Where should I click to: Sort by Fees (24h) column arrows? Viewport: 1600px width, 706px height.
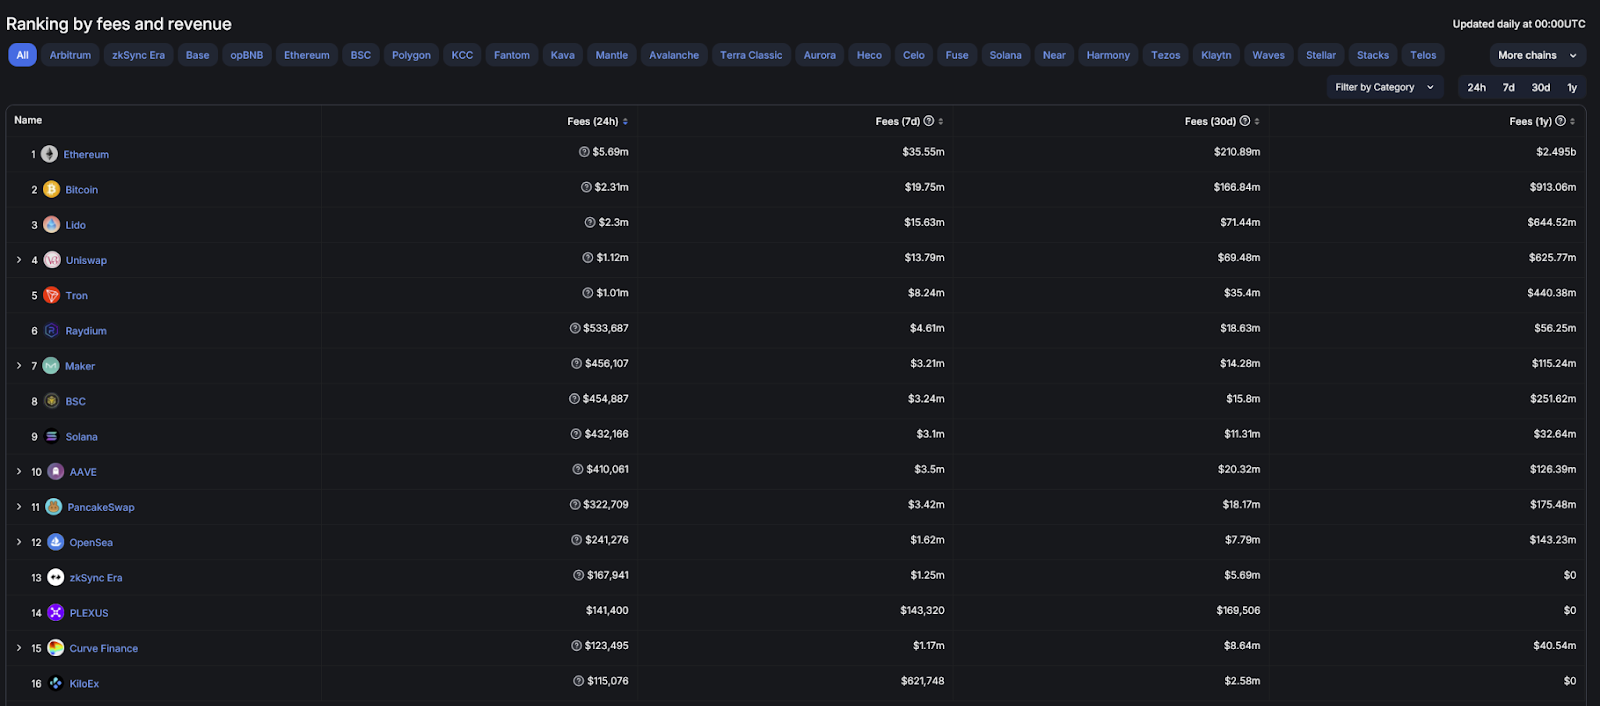625,121
